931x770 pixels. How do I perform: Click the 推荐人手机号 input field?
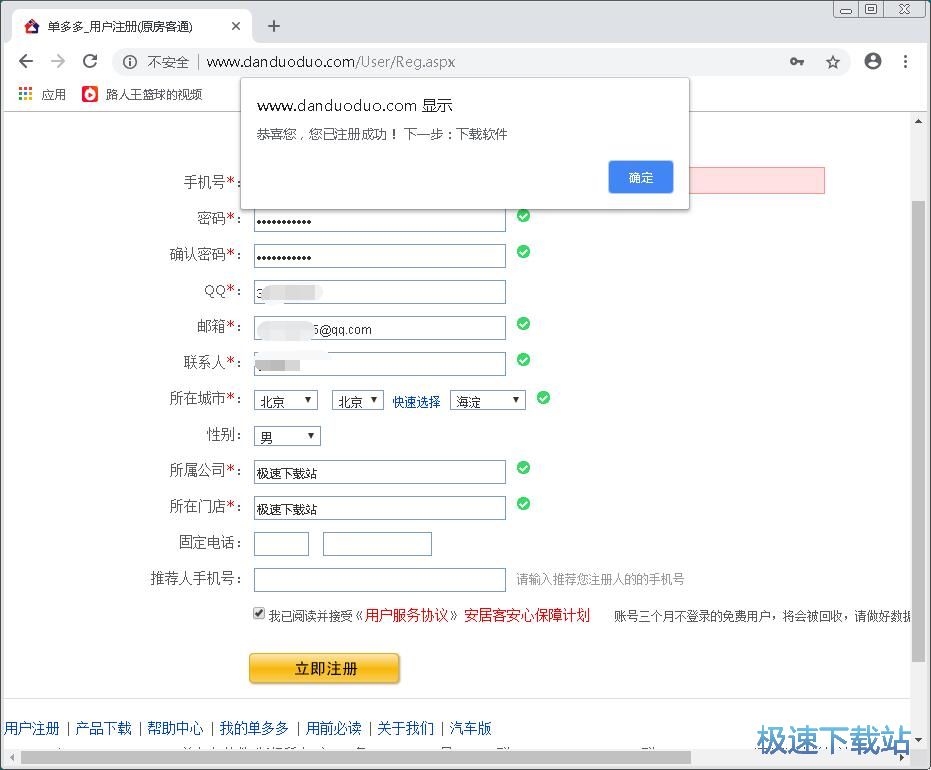(380, 580)
